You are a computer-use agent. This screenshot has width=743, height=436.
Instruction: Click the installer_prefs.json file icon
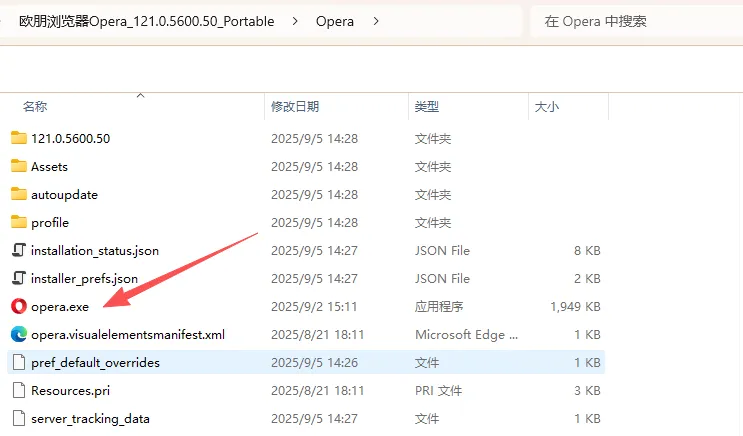(x=18, y=278)
